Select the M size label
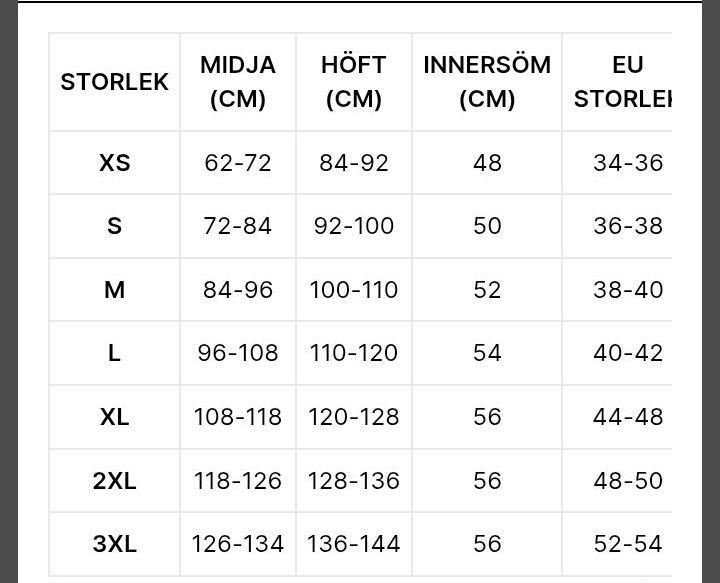Viewport: 720px width, 583px height. (114, 290)
